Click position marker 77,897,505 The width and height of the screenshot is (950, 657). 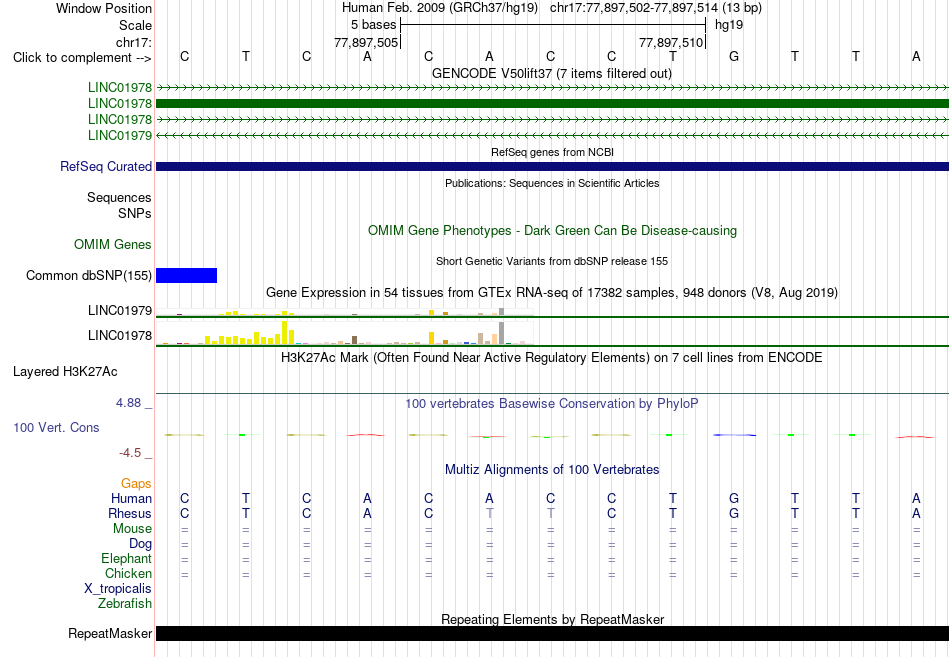[366, 42]
